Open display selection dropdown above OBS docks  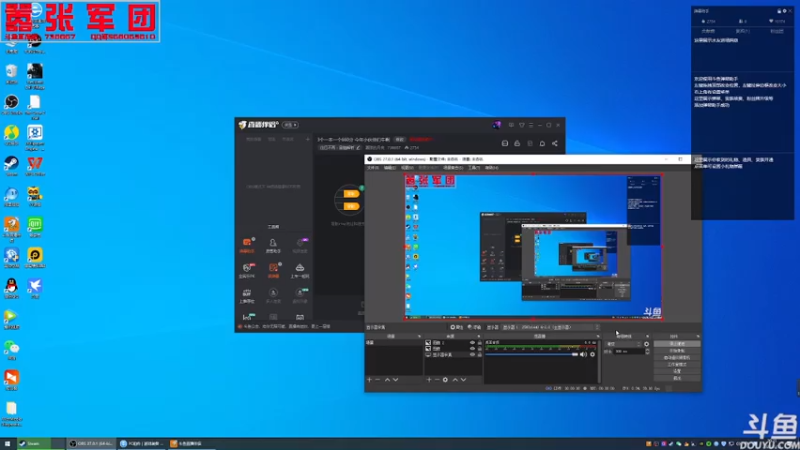point(551,328)
